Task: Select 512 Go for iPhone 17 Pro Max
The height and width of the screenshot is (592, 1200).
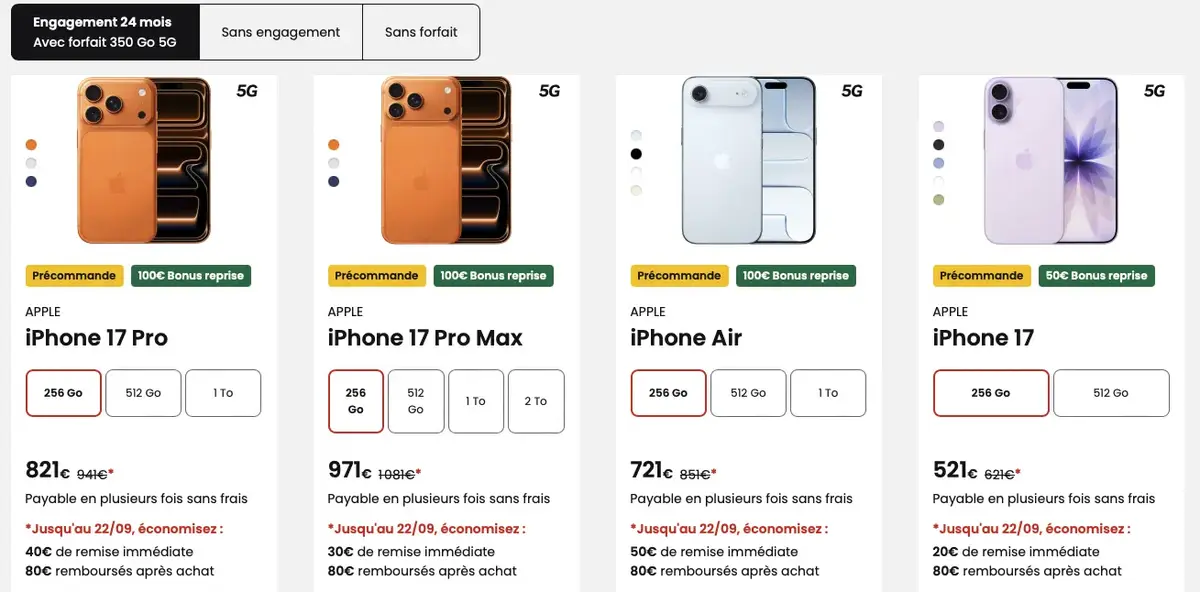Action: tap(416, 401)
